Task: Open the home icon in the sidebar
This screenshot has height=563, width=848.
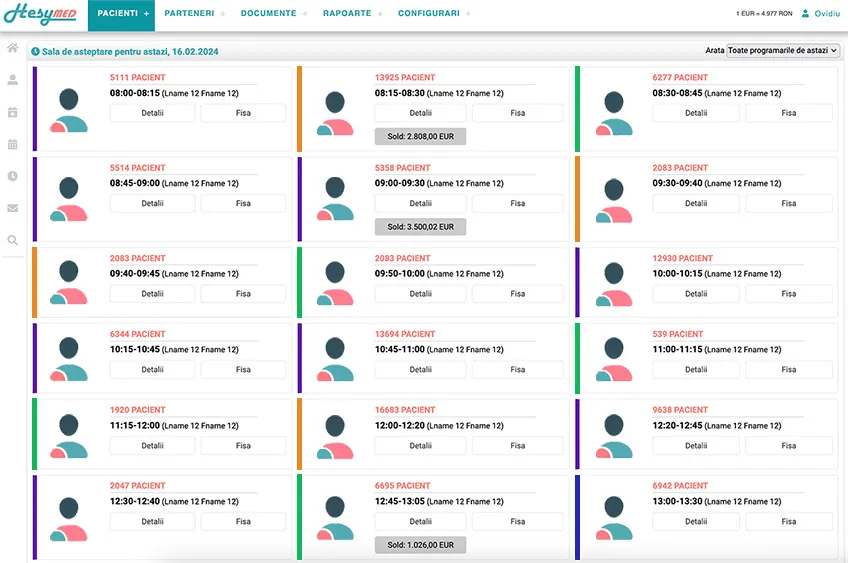Action: point(12,48)
